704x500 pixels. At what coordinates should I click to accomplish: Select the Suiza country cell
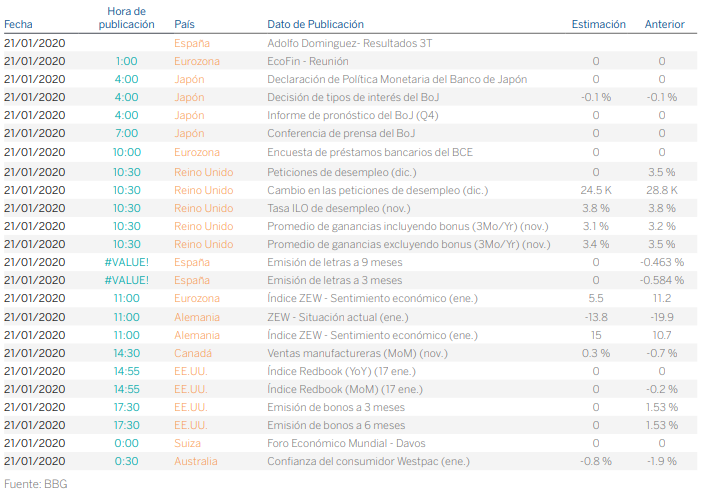[x=188, y=443]
